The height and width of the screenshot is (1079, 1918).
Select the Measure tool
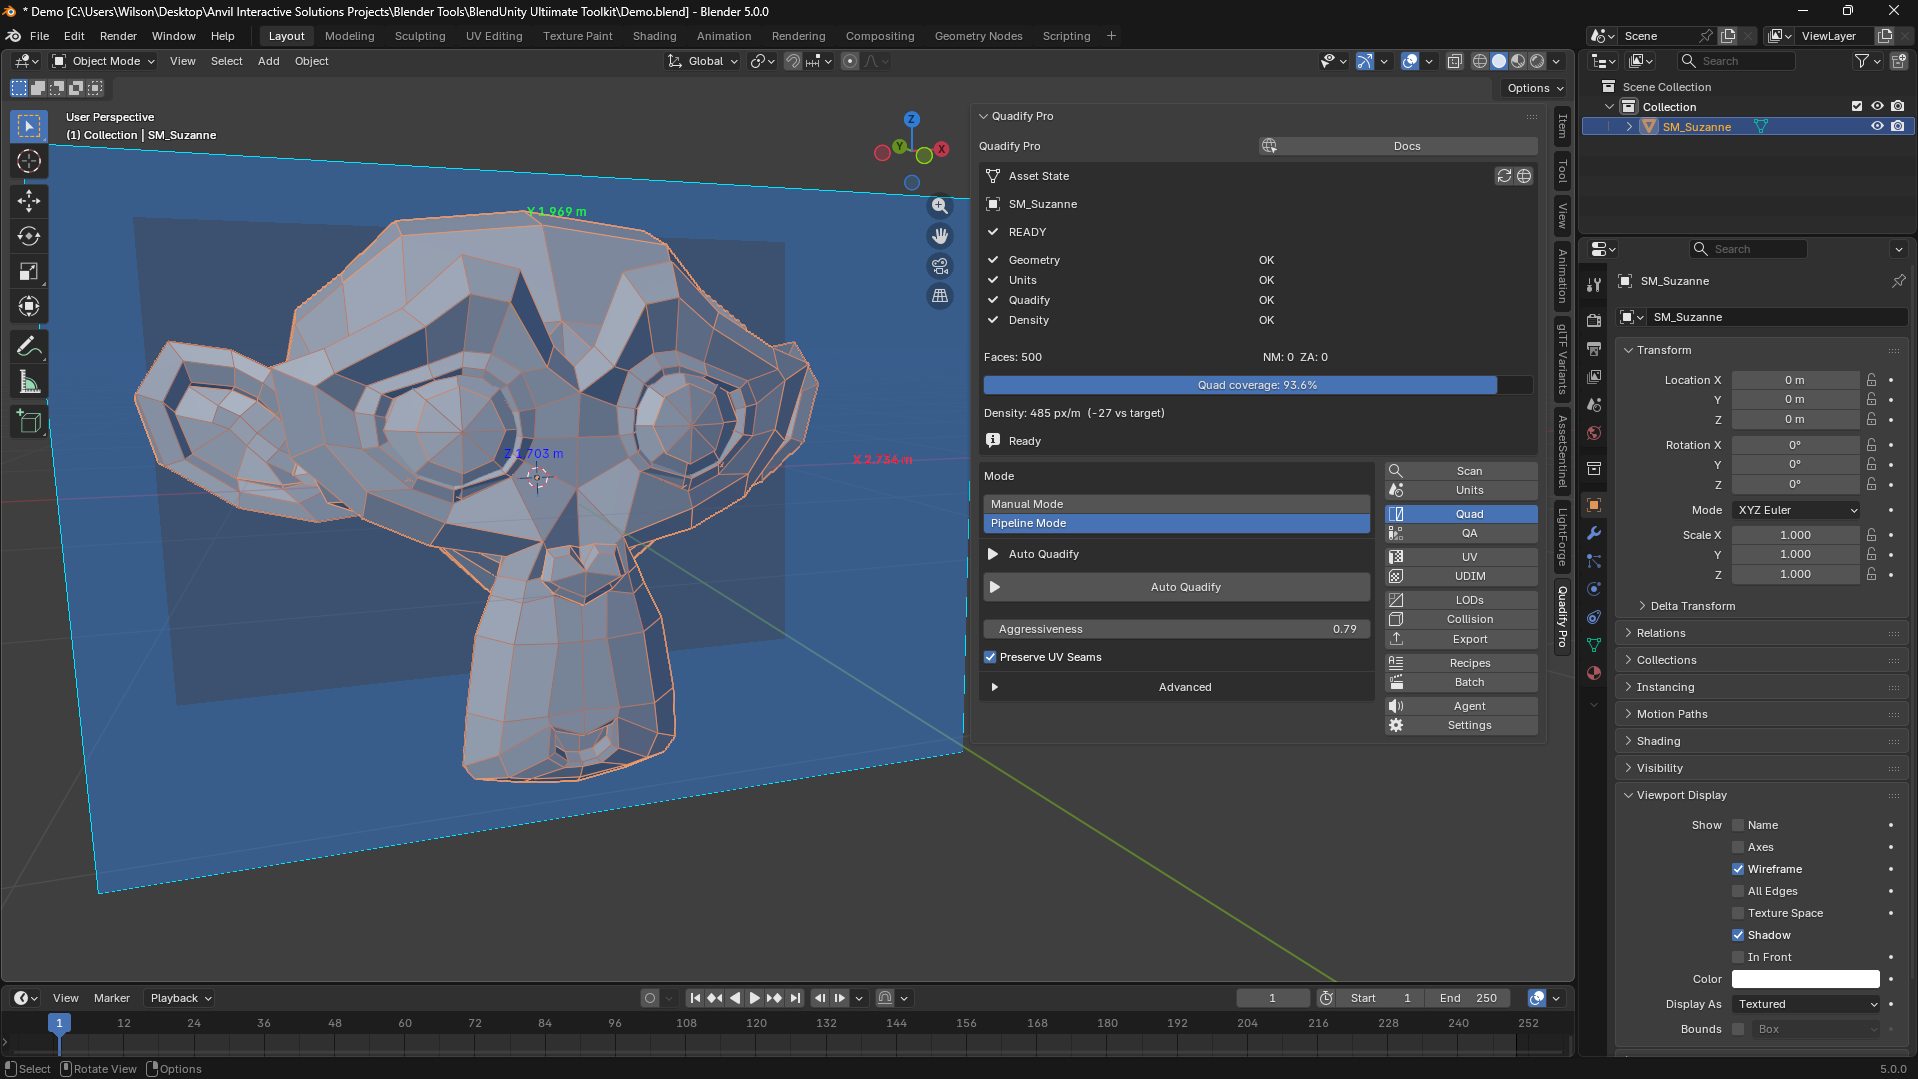(29, 382)
